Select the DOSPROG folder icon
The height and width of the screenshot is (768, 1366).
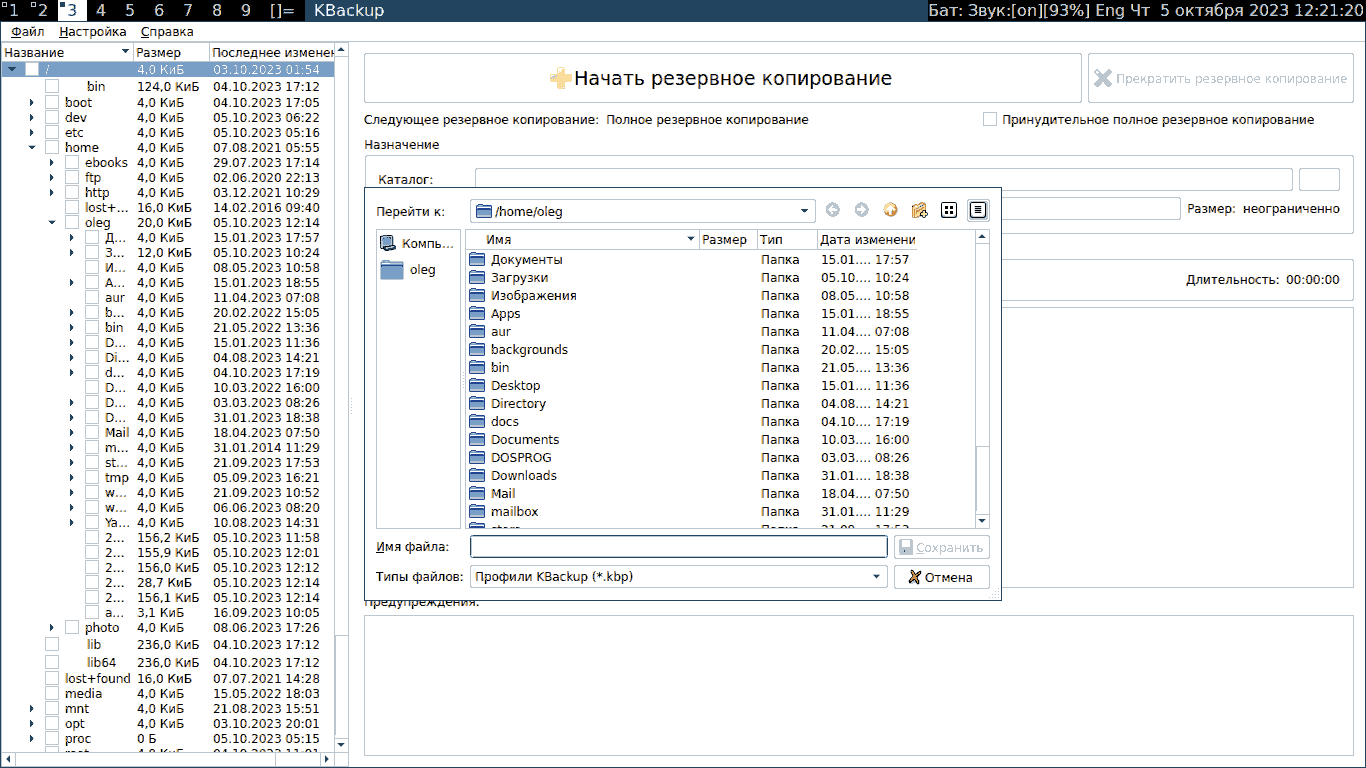tap(478, 458)
